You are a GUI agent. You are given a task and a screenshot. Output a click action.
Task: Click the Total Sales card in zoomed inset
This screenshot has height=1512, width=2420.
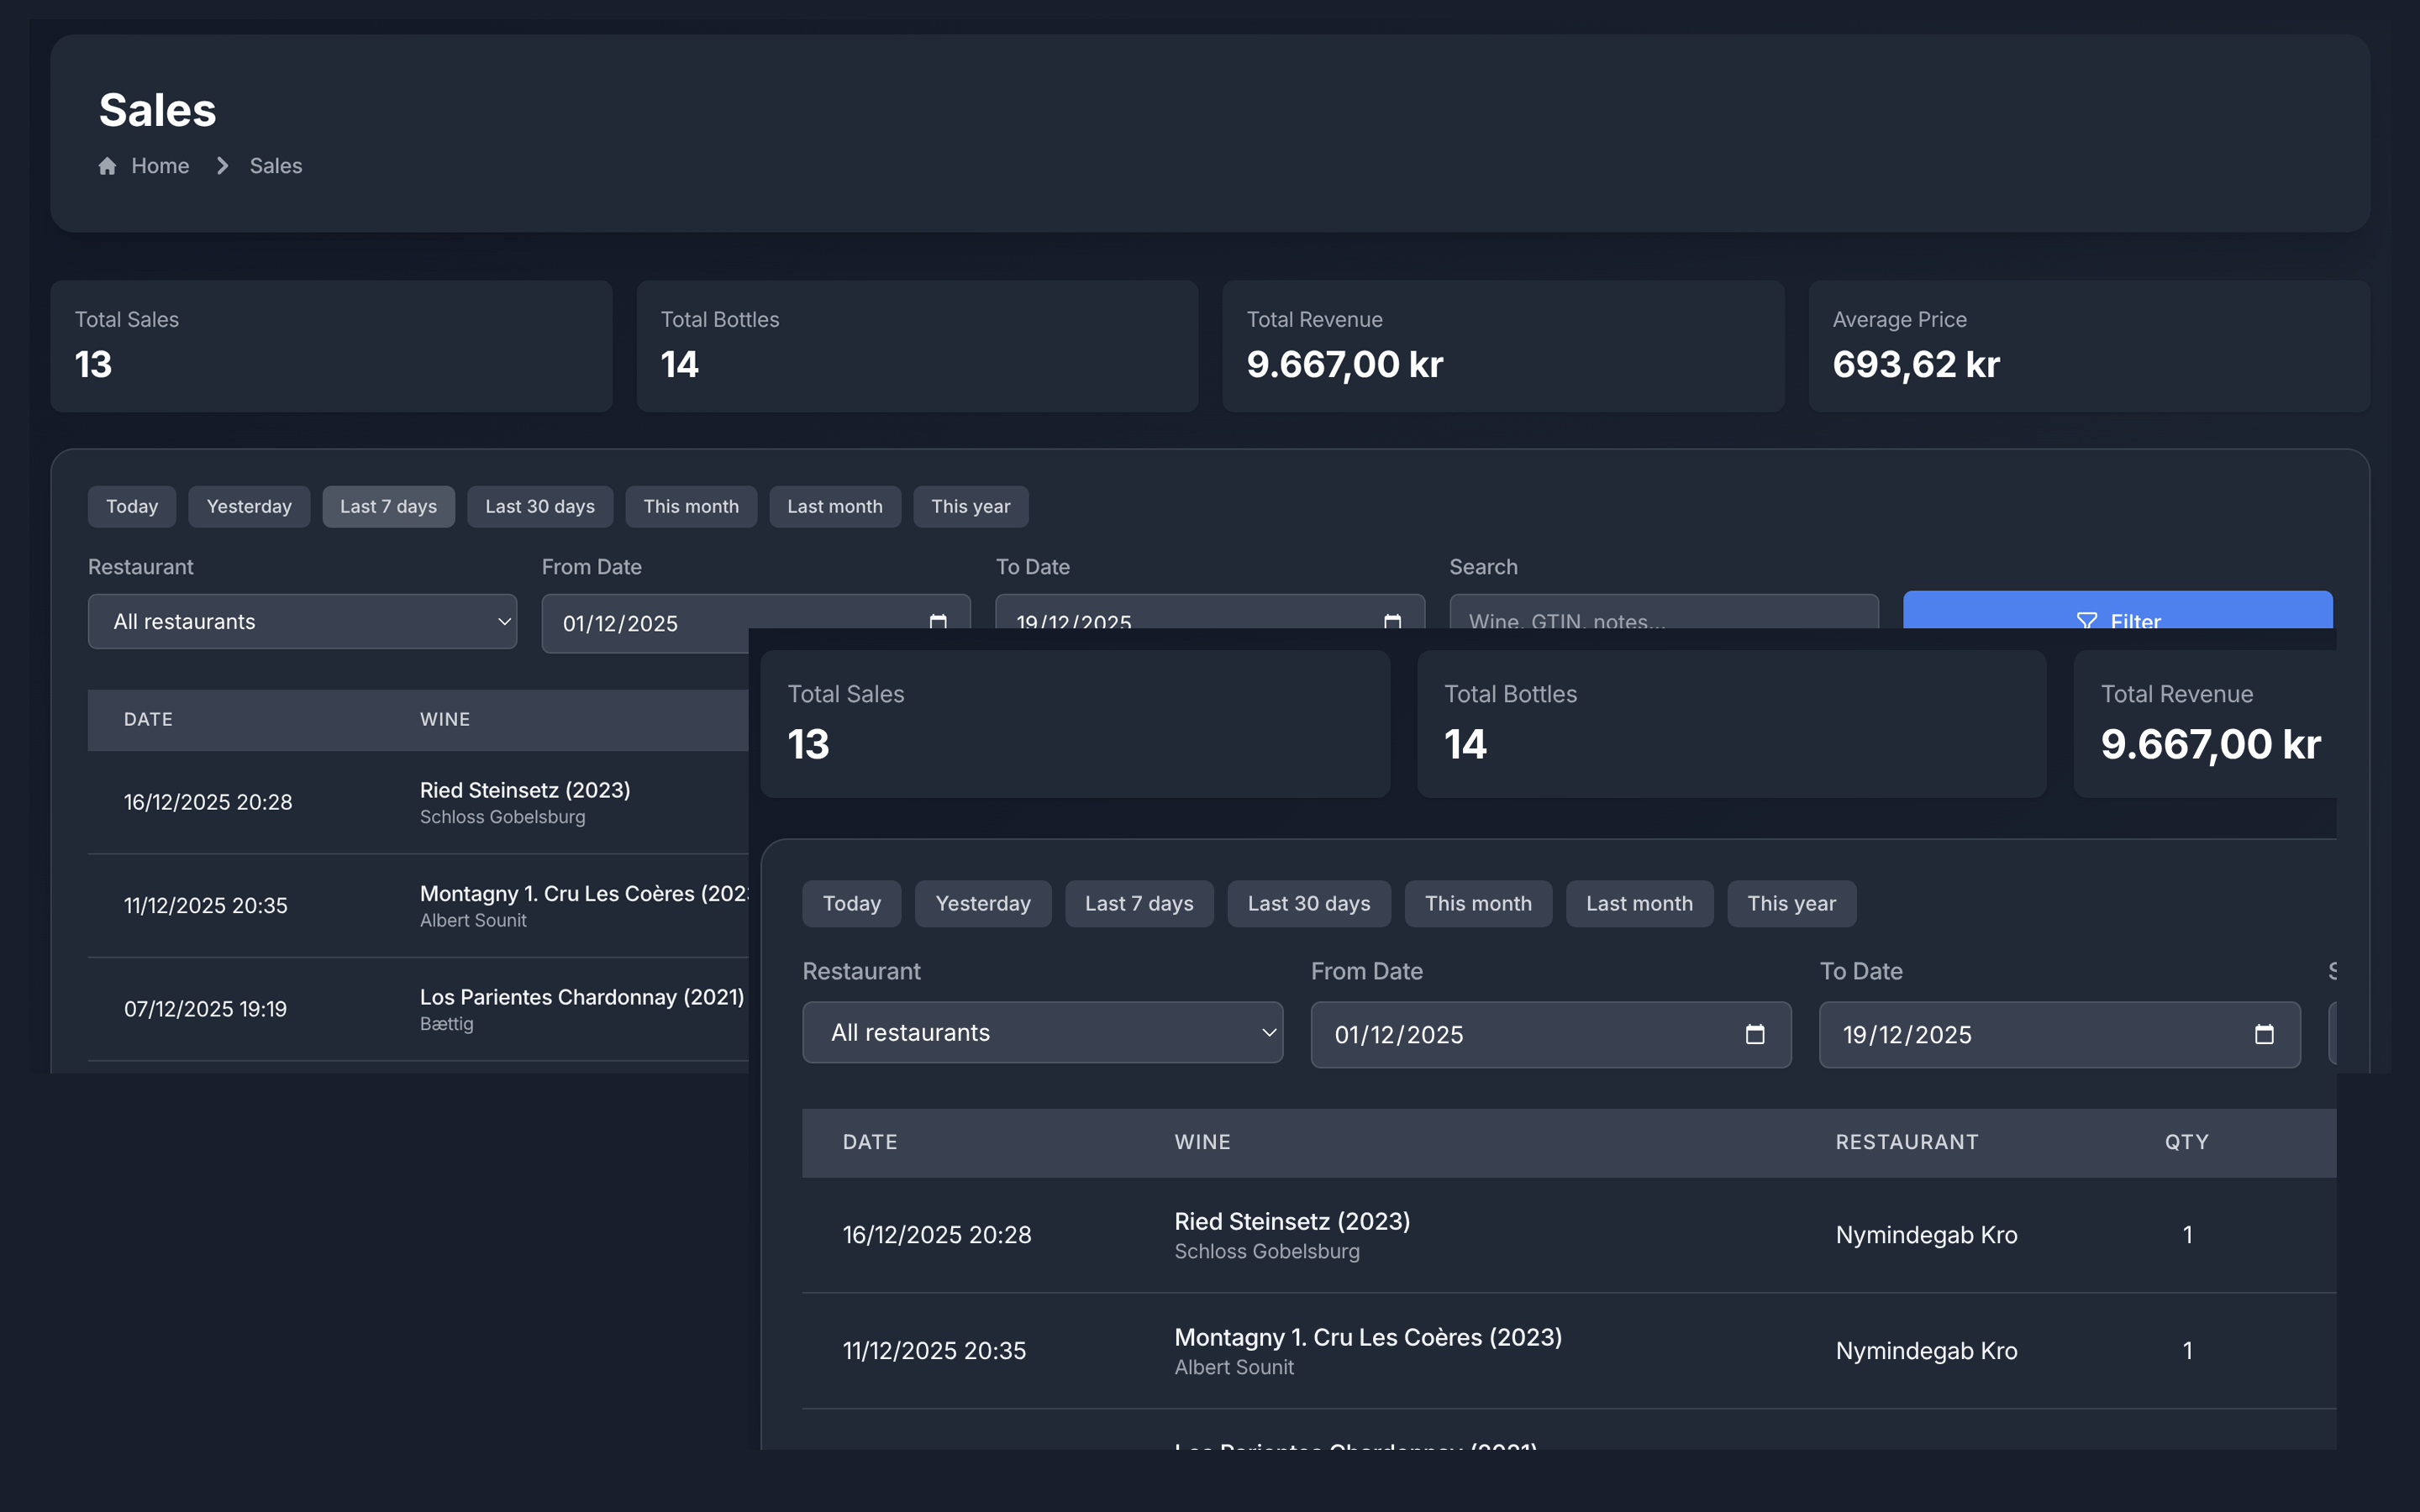click(x=1075, y=724)
